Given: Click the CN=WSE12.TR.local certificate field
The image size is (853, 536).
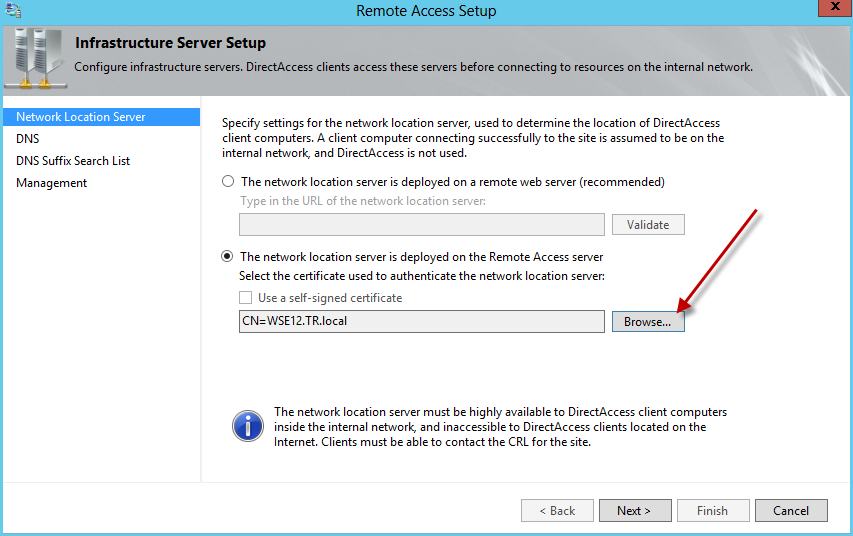Looking at the screenshot, I should [x=422, y=322].
